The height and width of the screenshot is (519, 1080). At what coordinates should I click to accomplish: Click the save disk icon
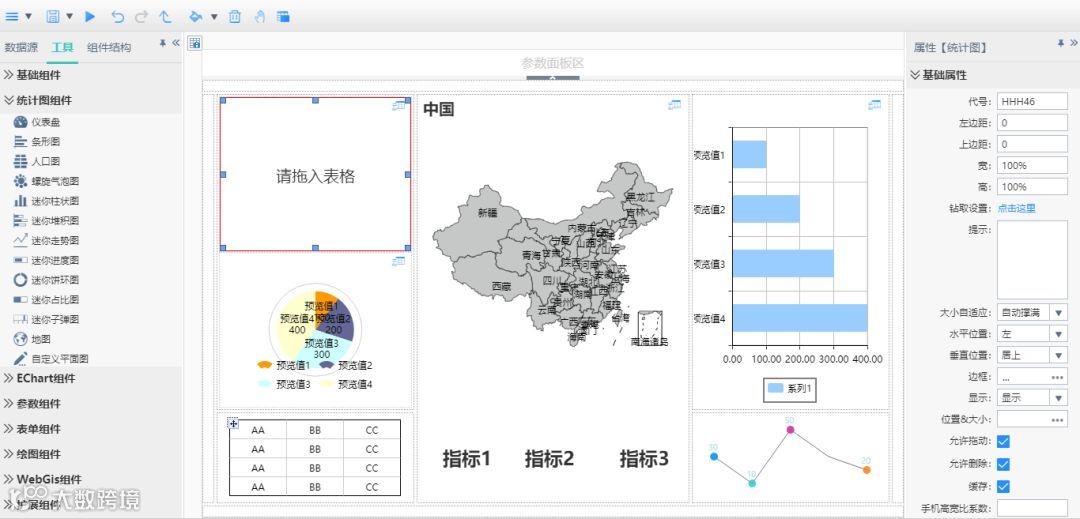coord(53,17)
